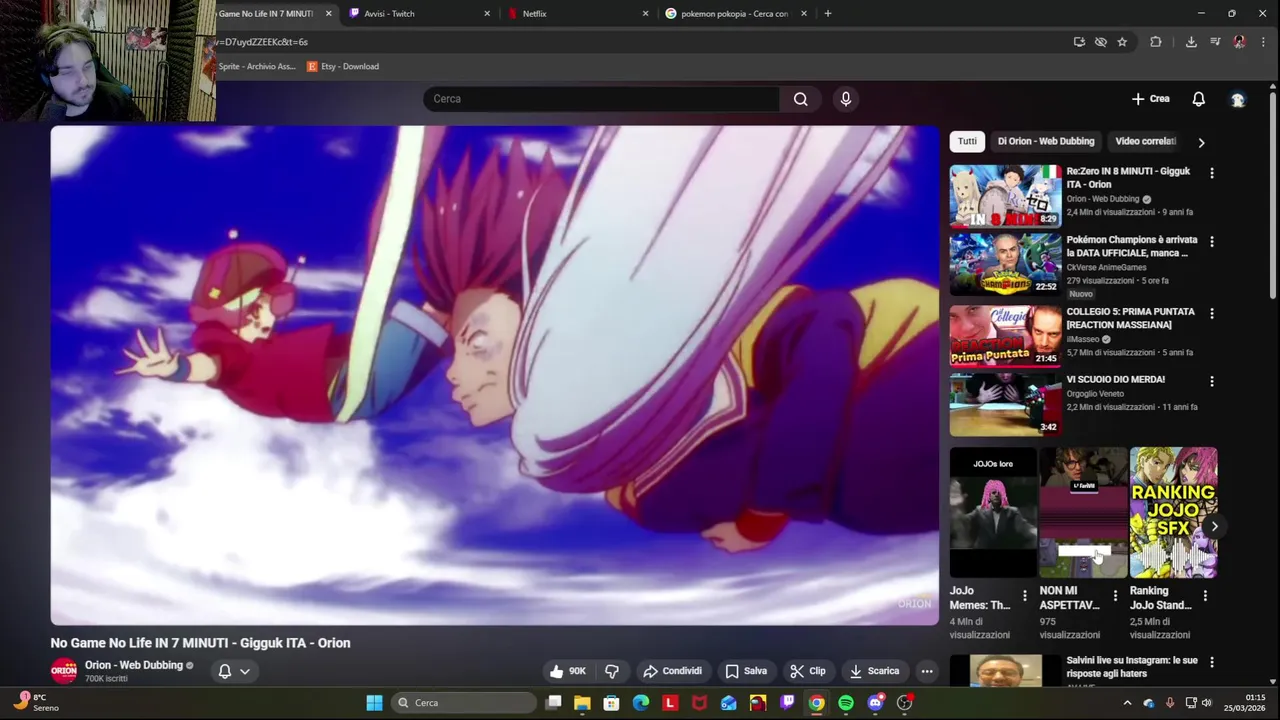This screenshot has height=720, width=1280.
Task: Click the Crea button
Action: pyautogui.click(x=1151, y=99)
